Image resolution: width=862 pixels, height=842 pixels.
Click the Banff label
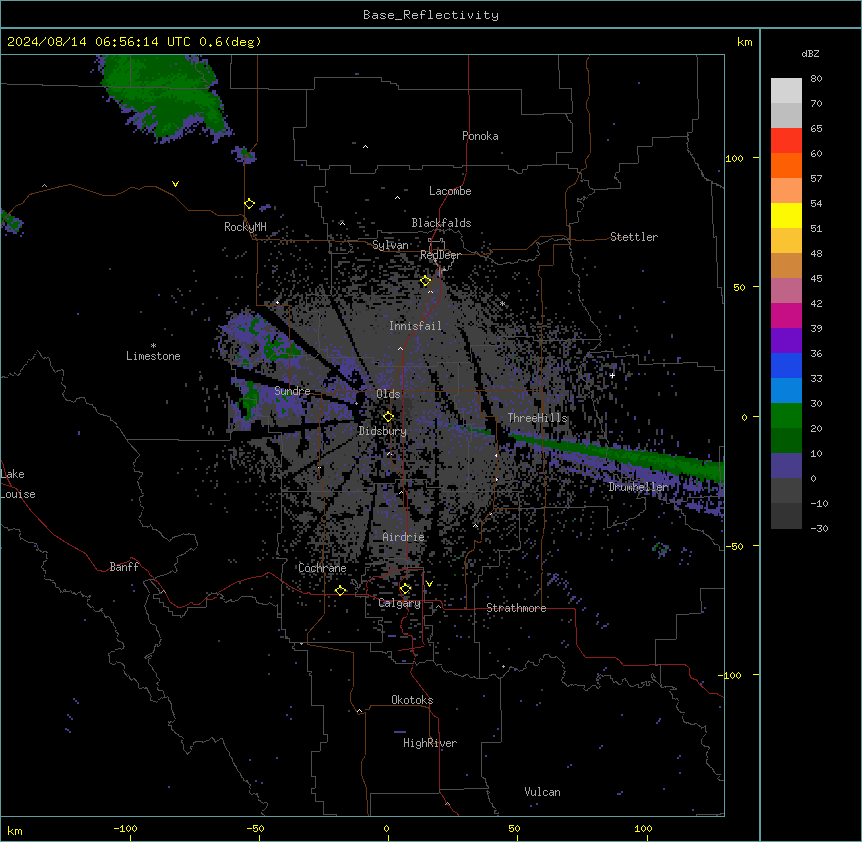[124, 567]
